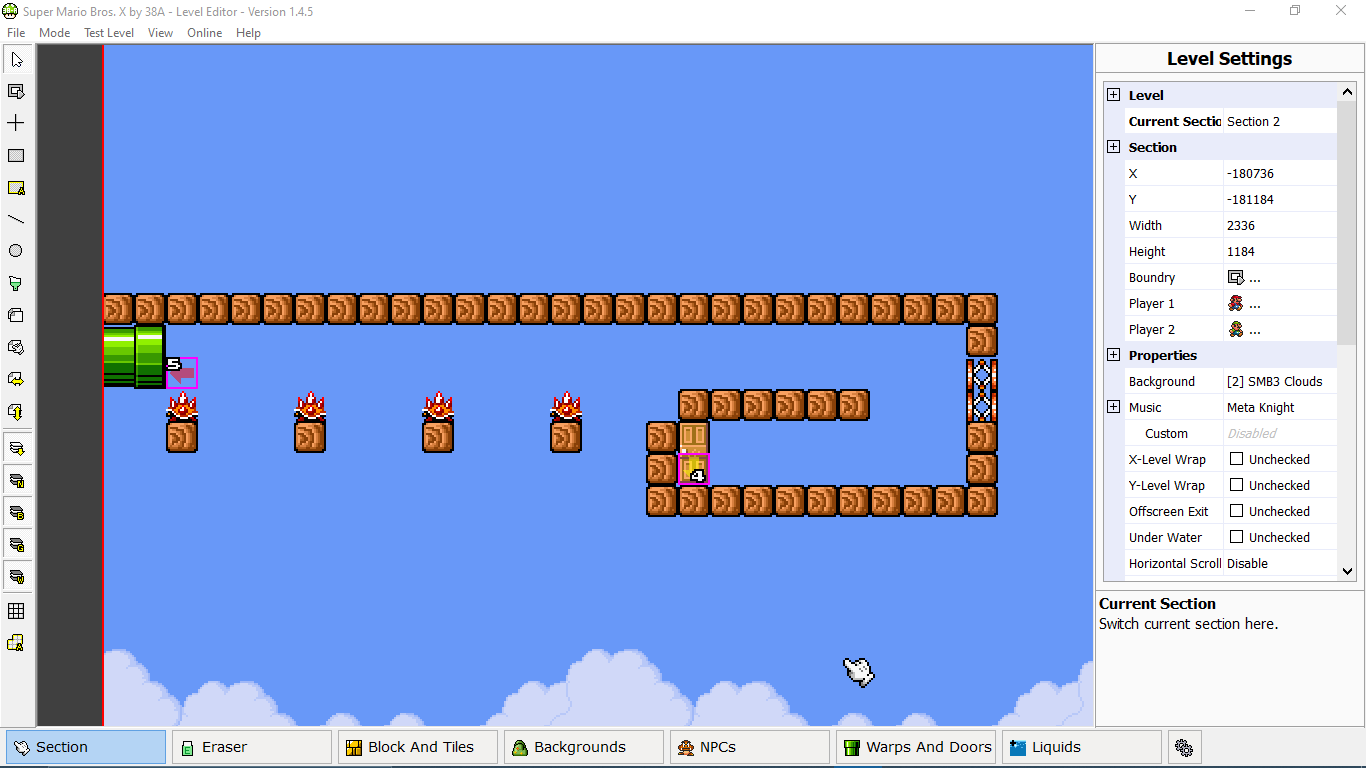Select the wooden door inside the block room
1366x768 pixels.
(694, 453)
